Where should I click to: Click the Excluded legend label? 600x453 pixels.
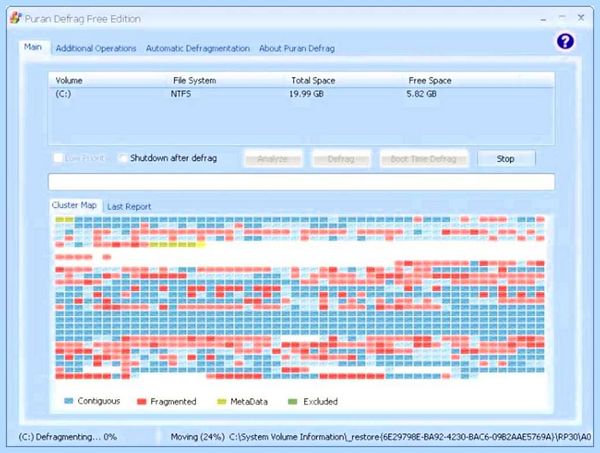coord(320,401)
